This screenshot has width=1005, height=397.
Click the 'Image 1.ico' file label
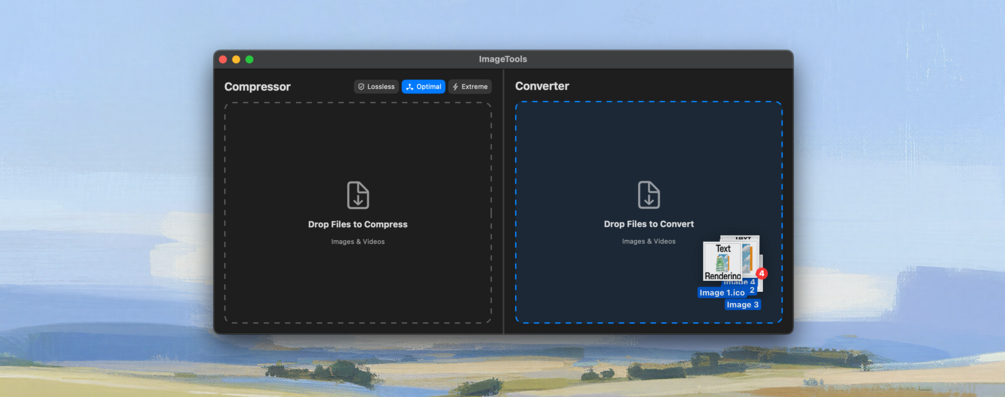pos(722,292)
